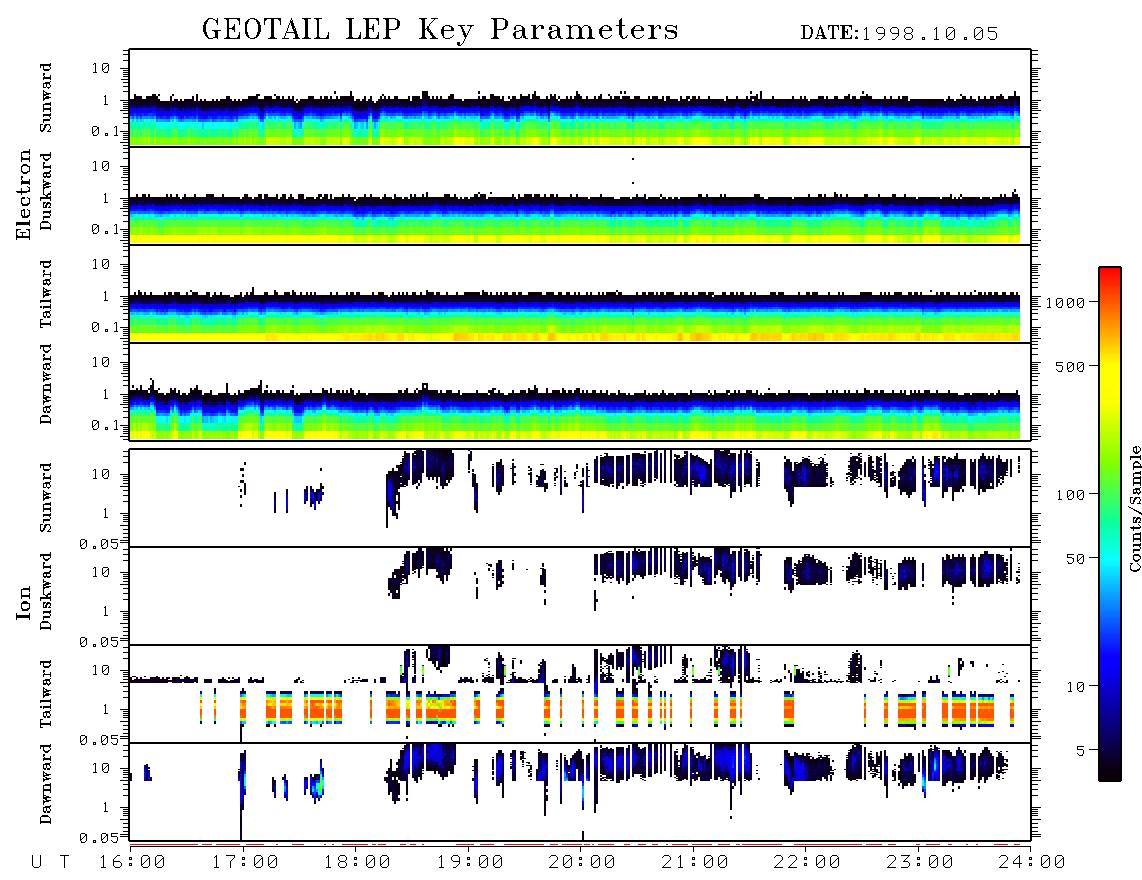Select the Ion "Tailward" panel label
The height and width of the screenshot is (880, 1142).
coord(46,694)
